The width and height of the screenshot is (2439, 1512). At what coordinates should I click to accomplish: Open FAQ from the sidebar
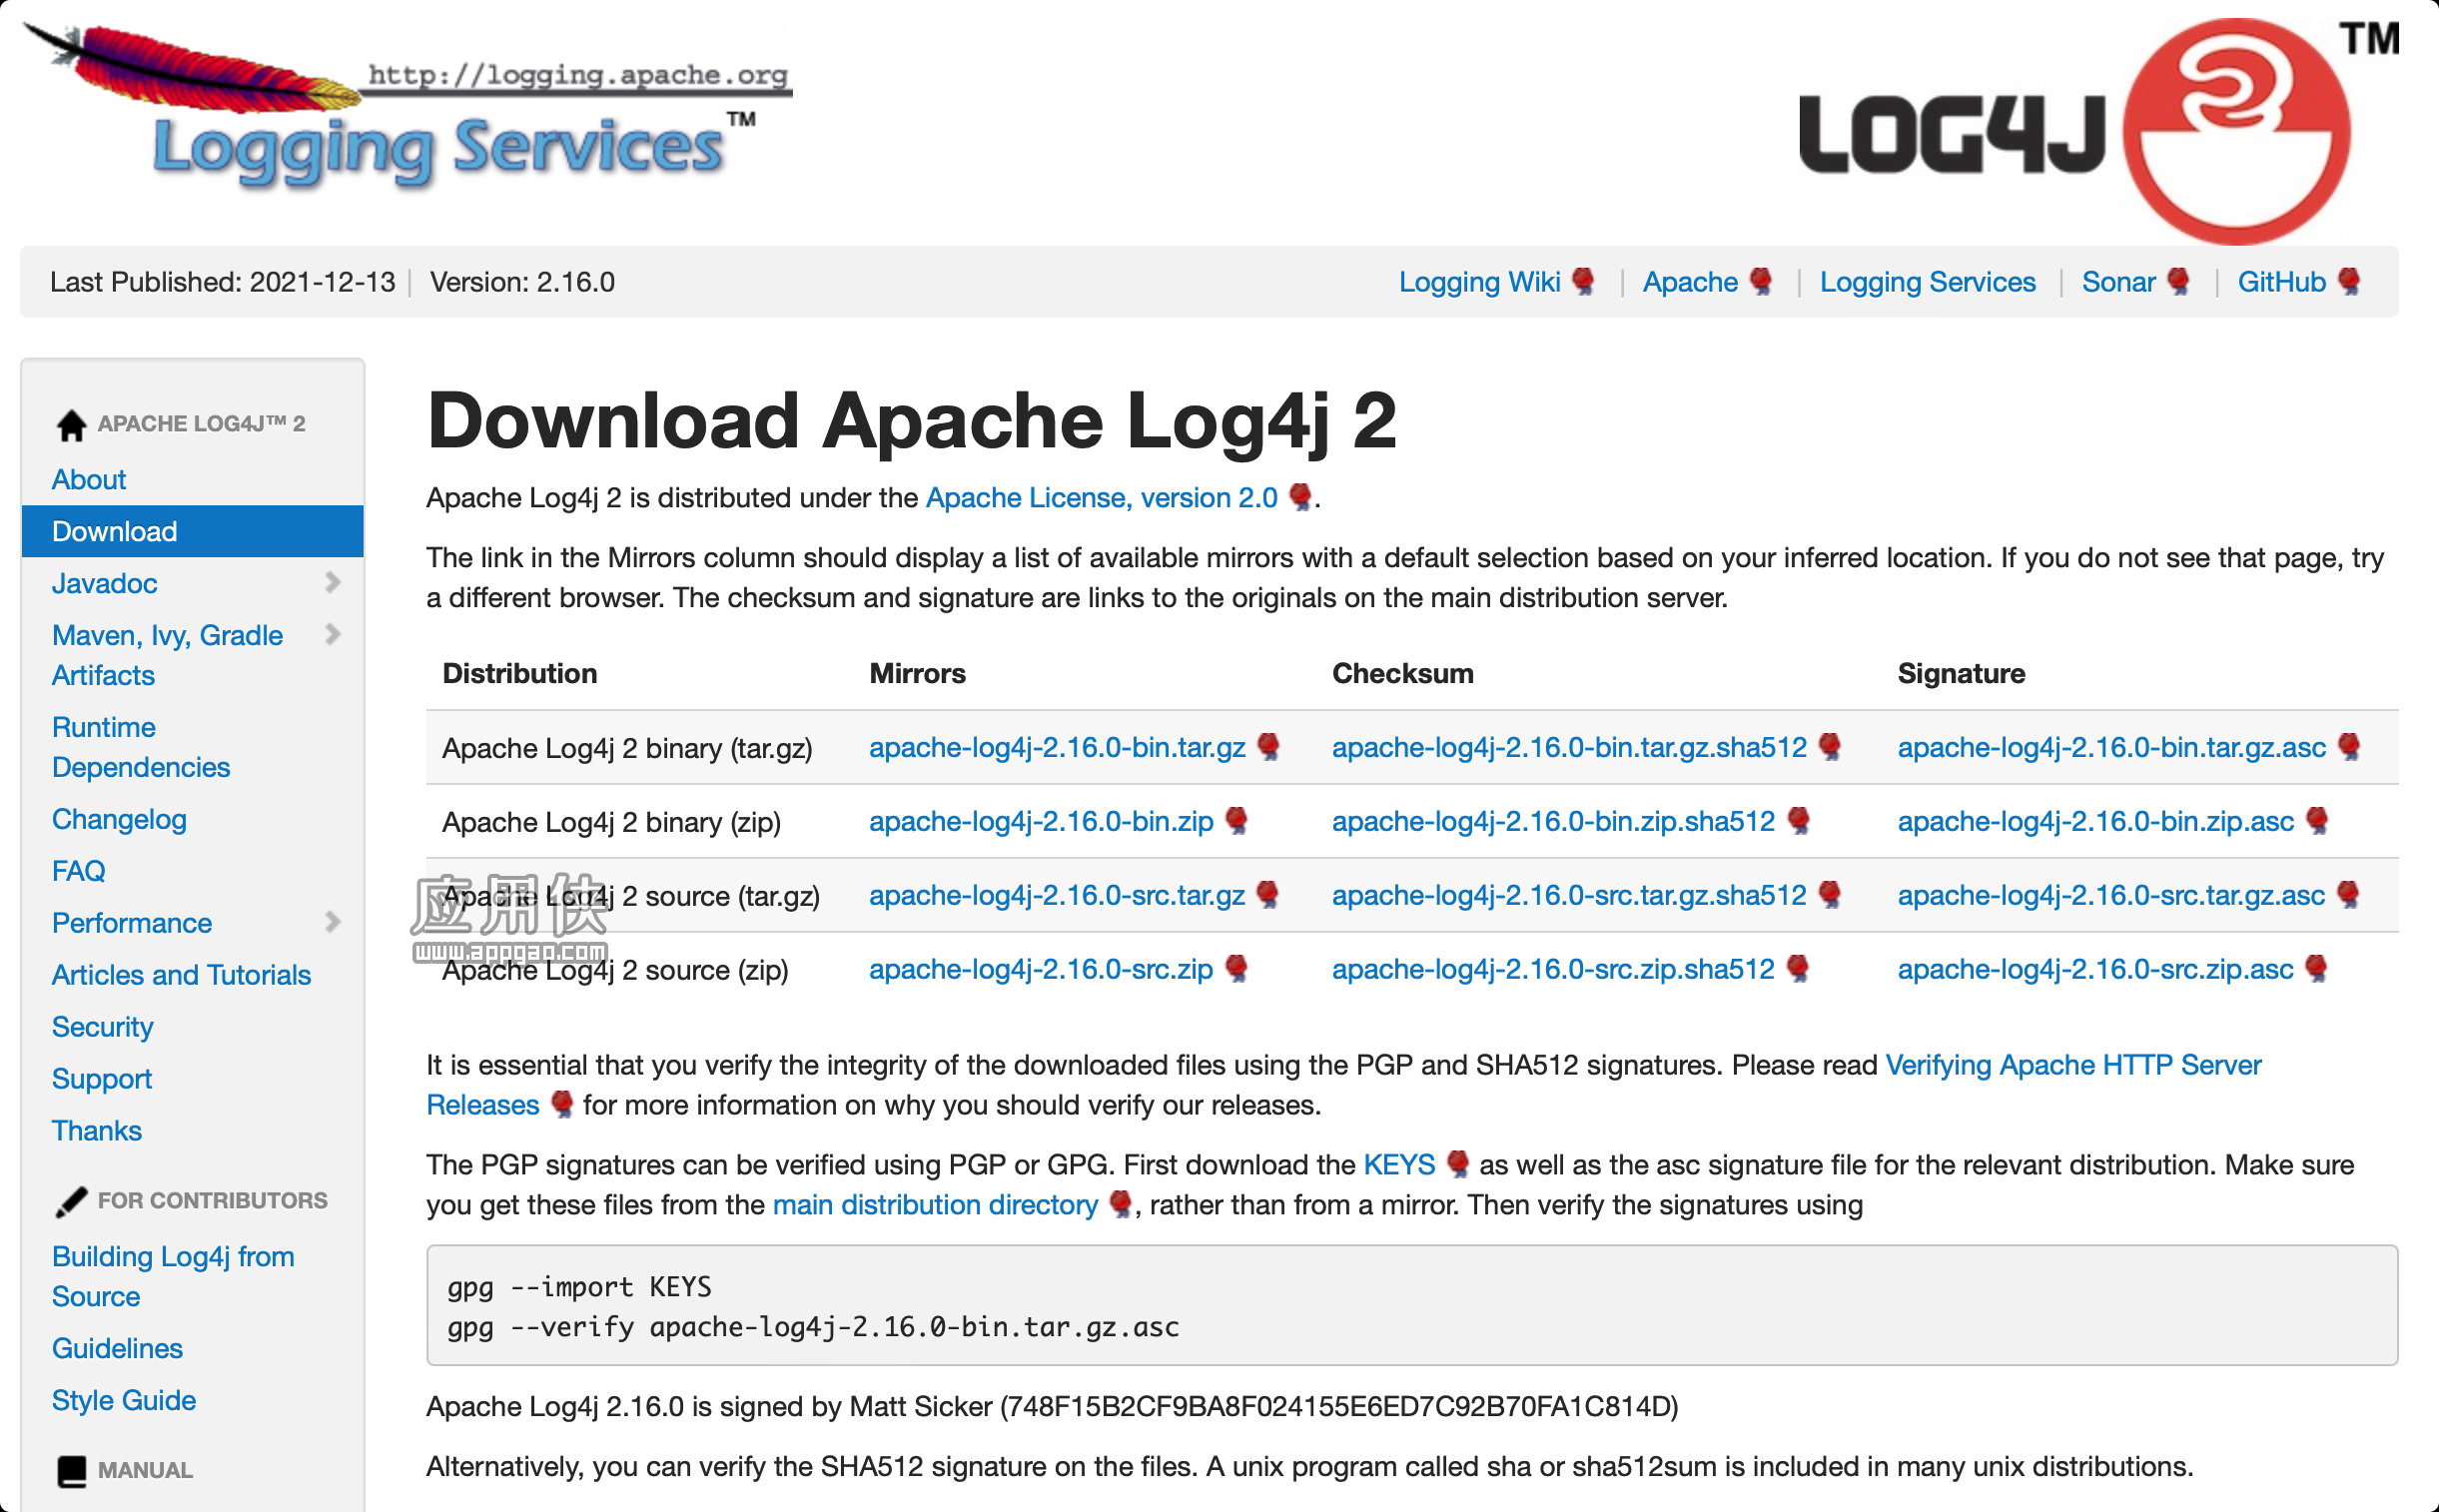point(78,871)
